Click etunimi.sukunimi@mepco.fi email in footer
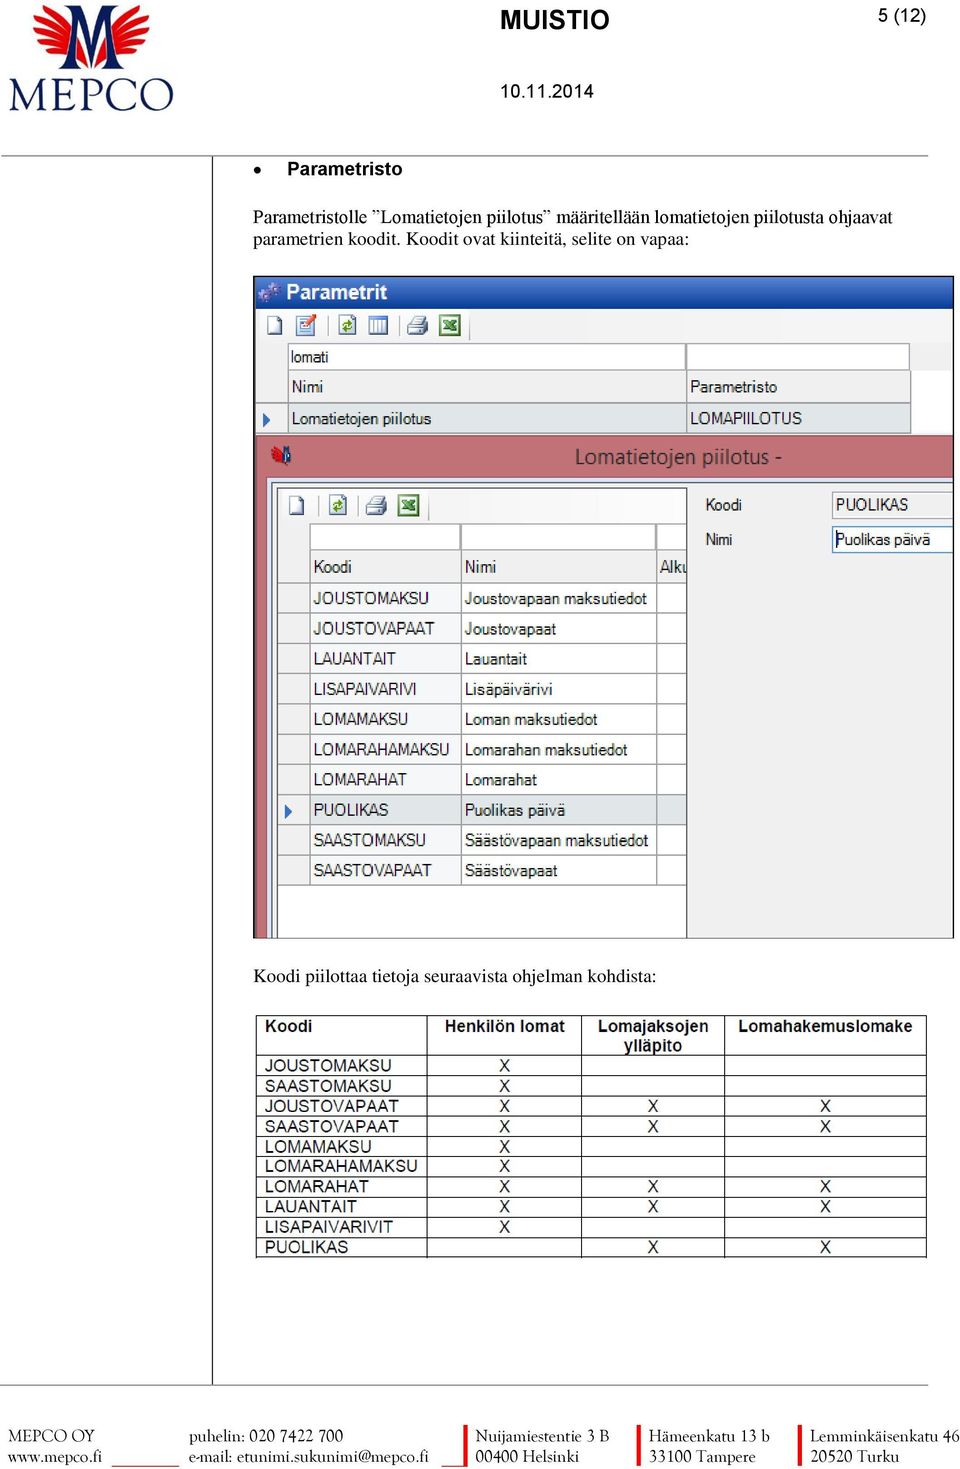 [333, 1457]
